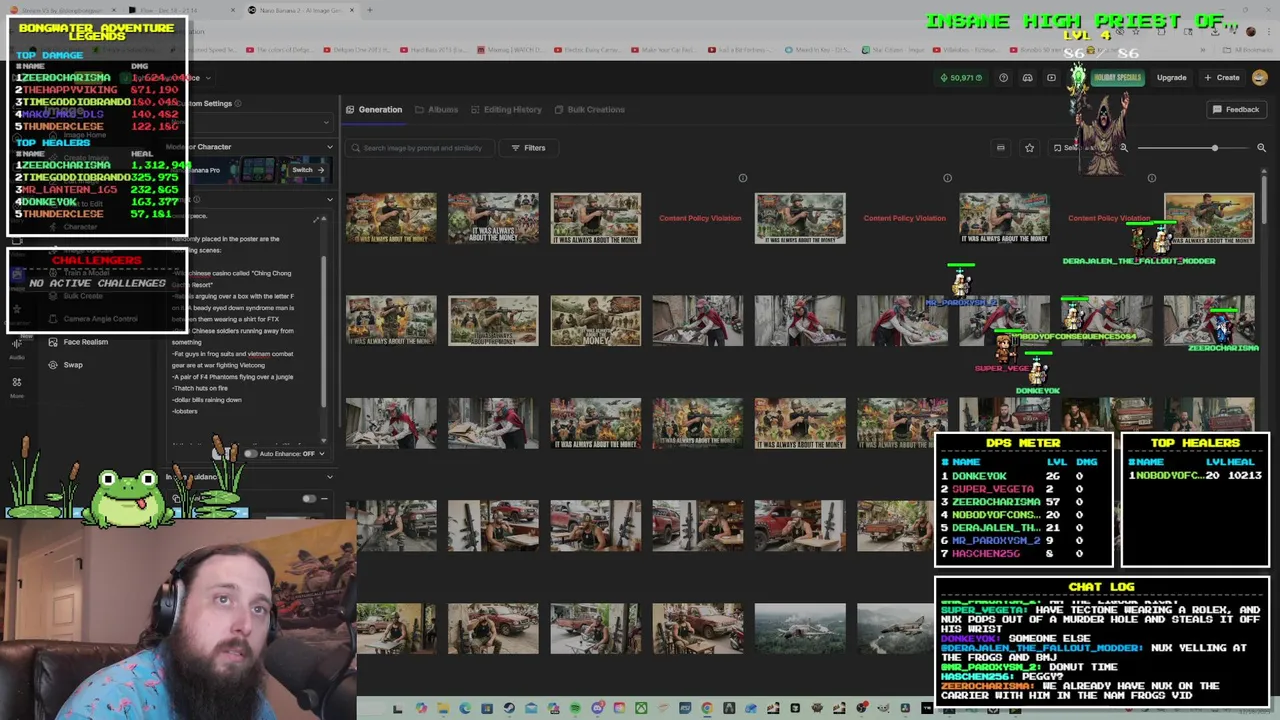Open the Spotify taskbar icon
Screen dimensions: 1280x720
(x=575, y=709)
